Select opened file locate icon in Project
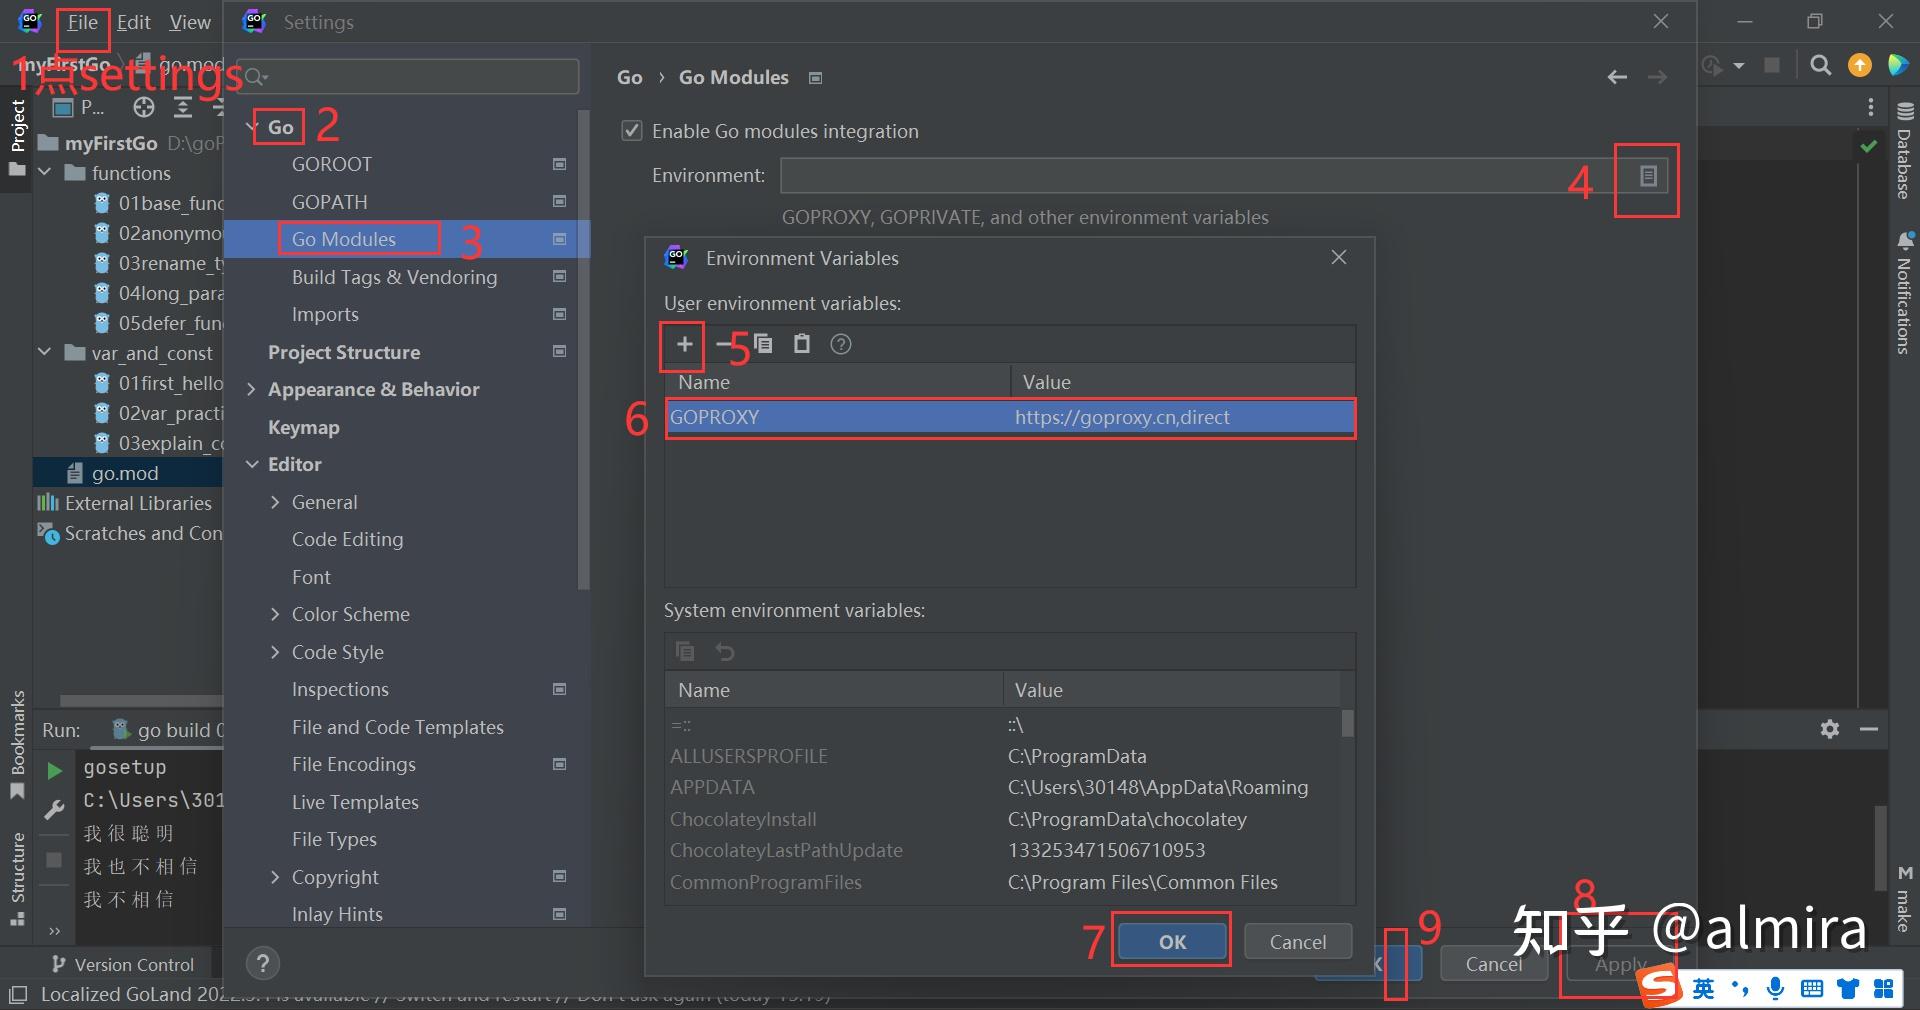Screen dimensions: 1920x1010 tap(144, 107)
